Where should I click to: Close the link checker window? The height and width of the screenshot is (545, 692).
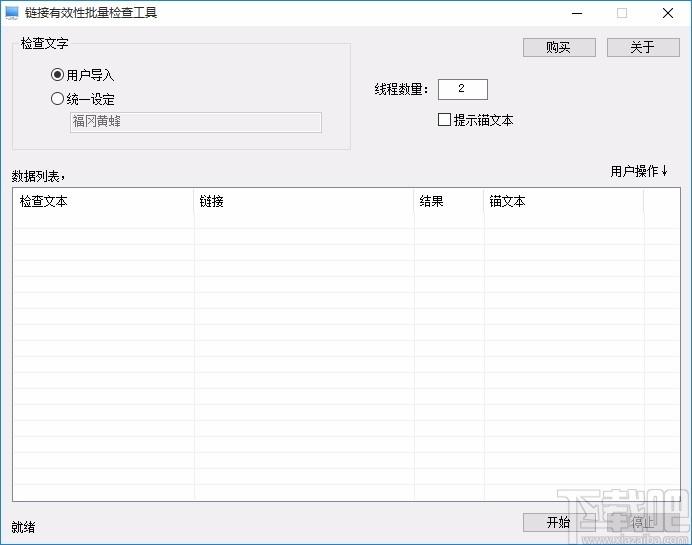[668, 13]
